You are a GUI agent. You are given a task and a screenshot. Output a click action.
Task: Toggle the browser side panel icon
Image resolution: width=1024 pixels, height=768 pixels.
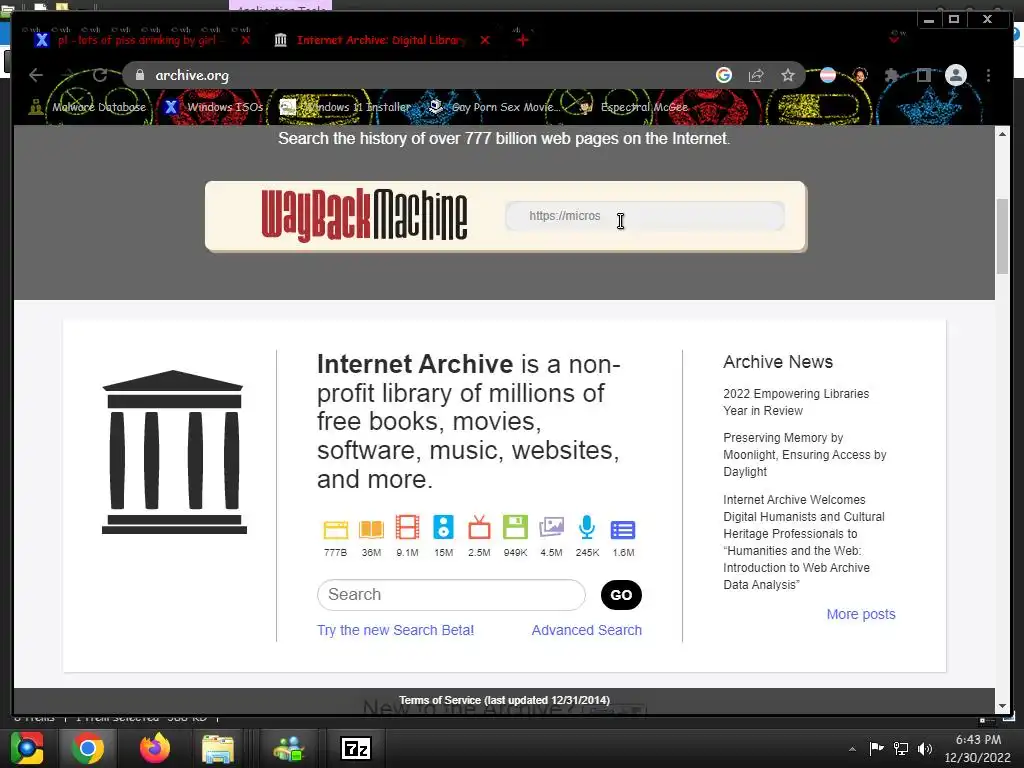[923, 75]
